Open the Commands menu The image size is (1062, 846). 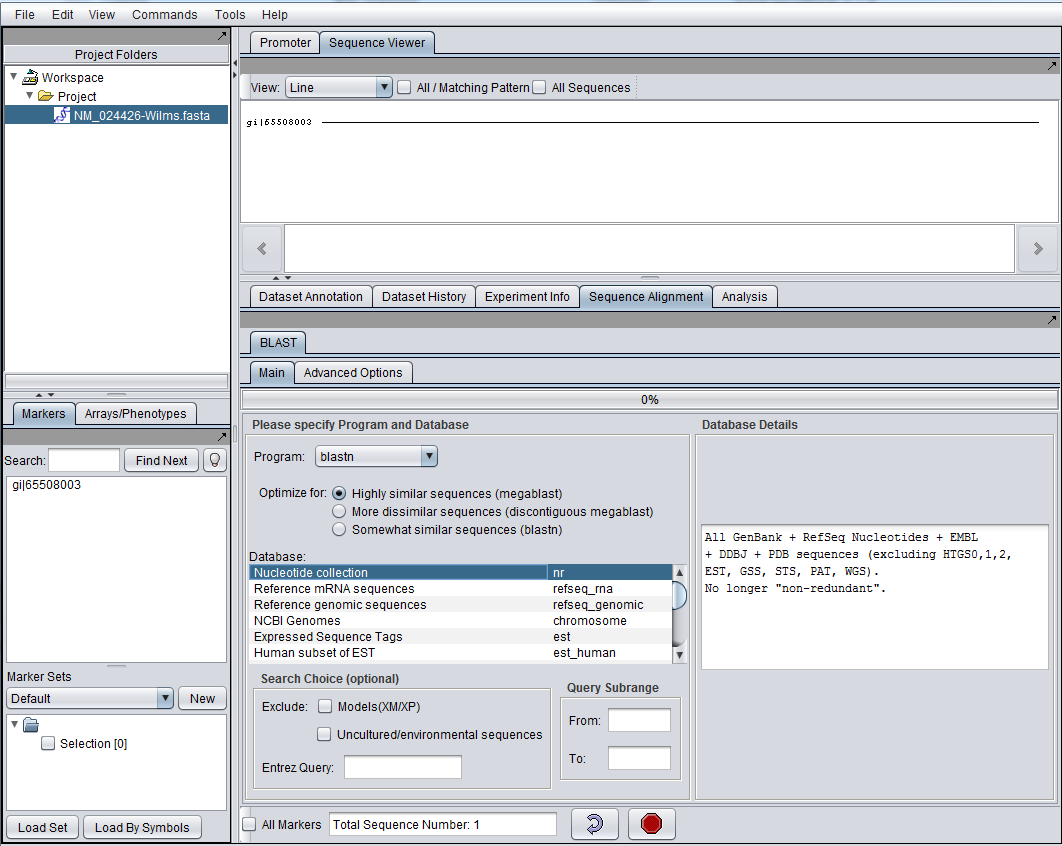[x=164, y=14]
